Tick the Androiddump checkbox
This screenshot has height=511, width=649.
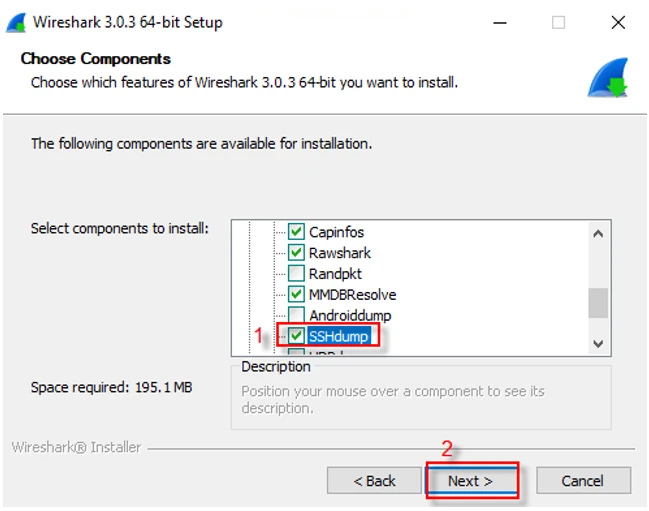point(296,316)
